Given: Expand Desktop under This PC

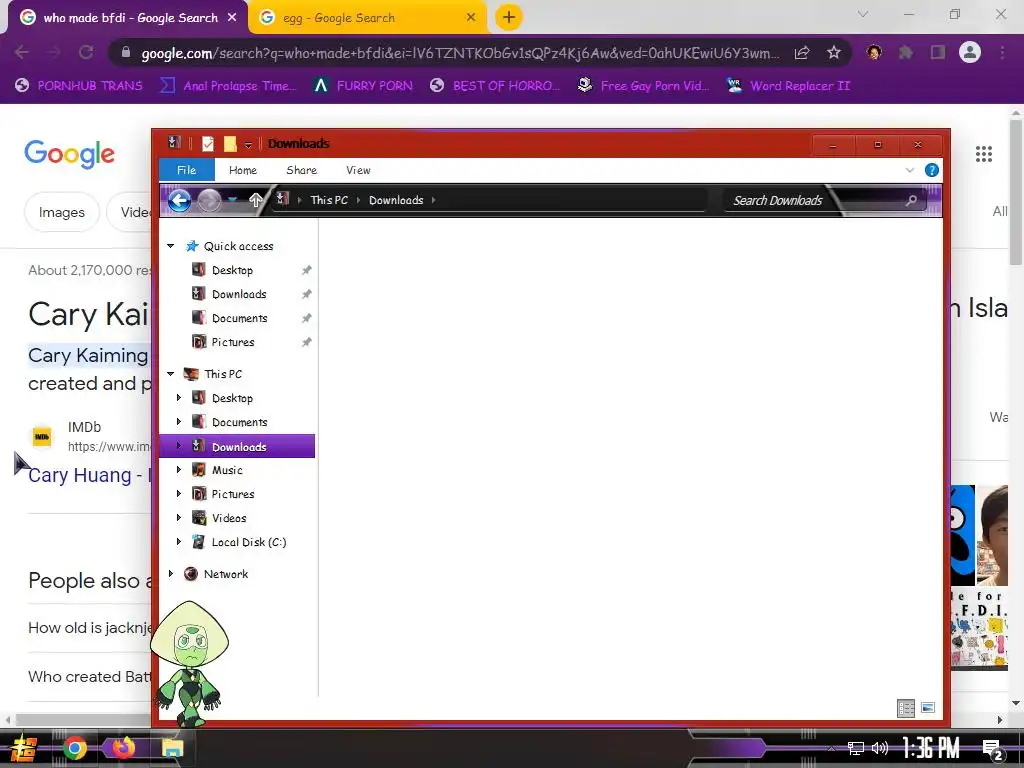Looking at the screenshot, I should point(179,398).
